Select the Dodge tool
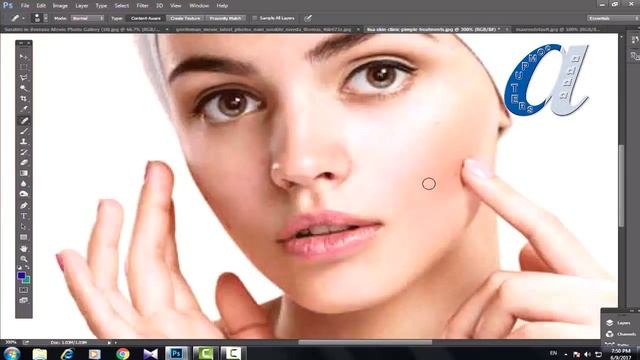 tap(23, 194)
